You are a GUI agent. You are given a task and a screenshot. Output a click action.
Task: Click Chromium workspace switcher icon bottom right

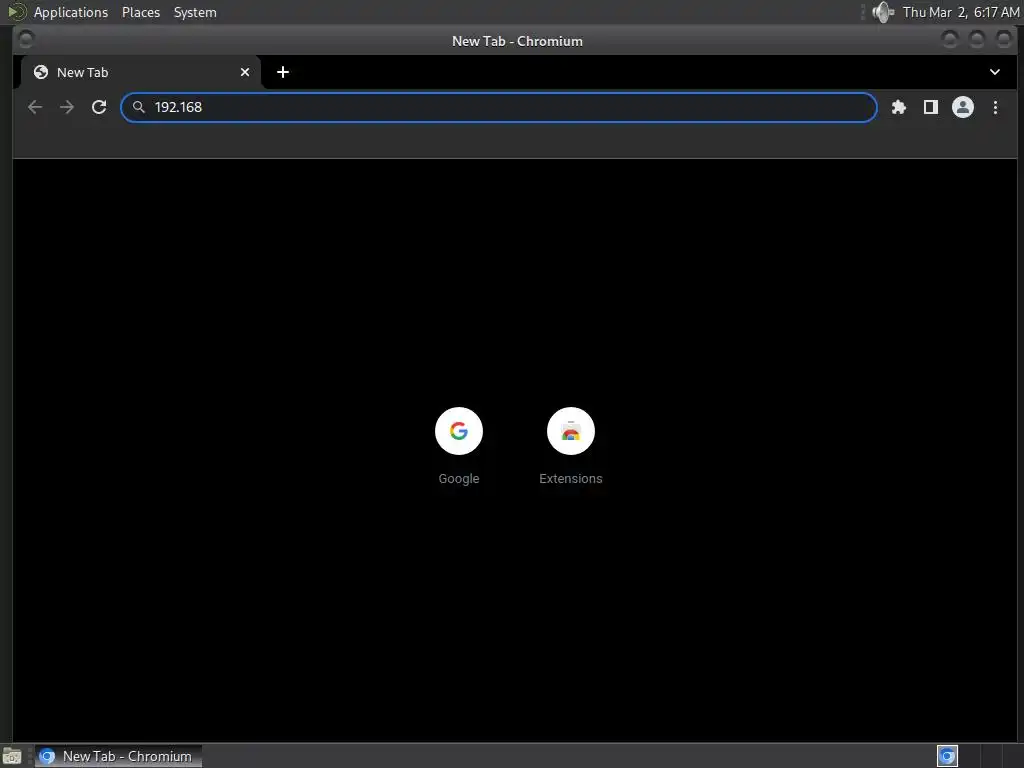click(x=947, y=756)
